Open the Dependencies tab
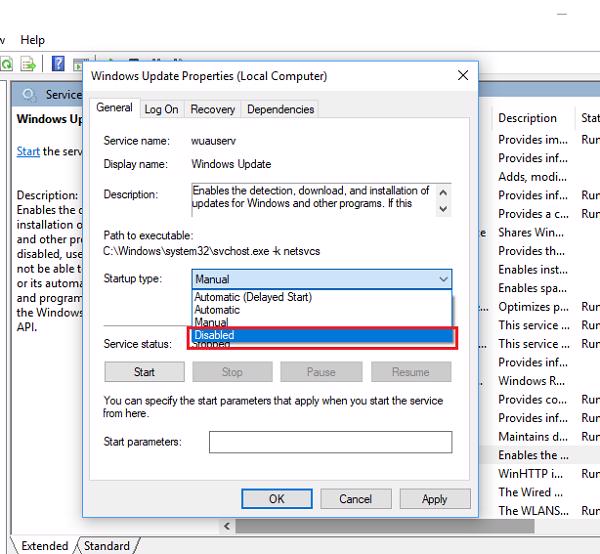Screen dimensions: 600x554 click(x=280, y=109)
